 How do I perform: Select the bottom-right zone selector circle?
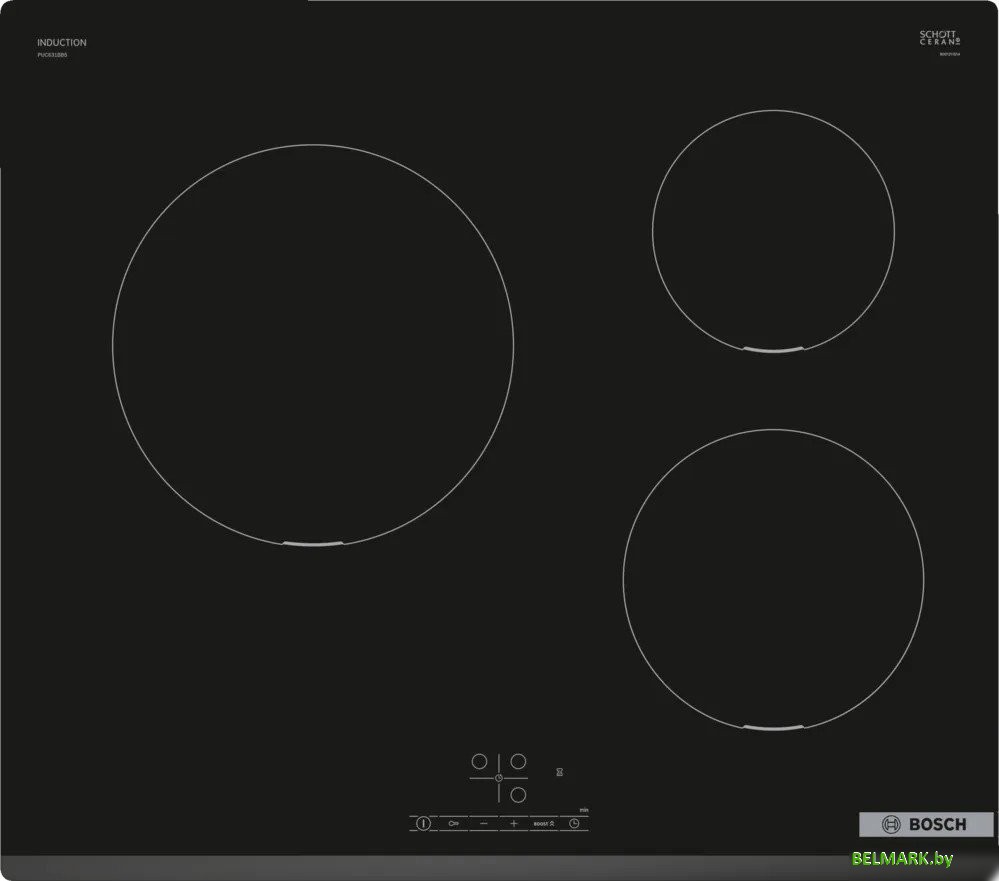tap(518, 795)
